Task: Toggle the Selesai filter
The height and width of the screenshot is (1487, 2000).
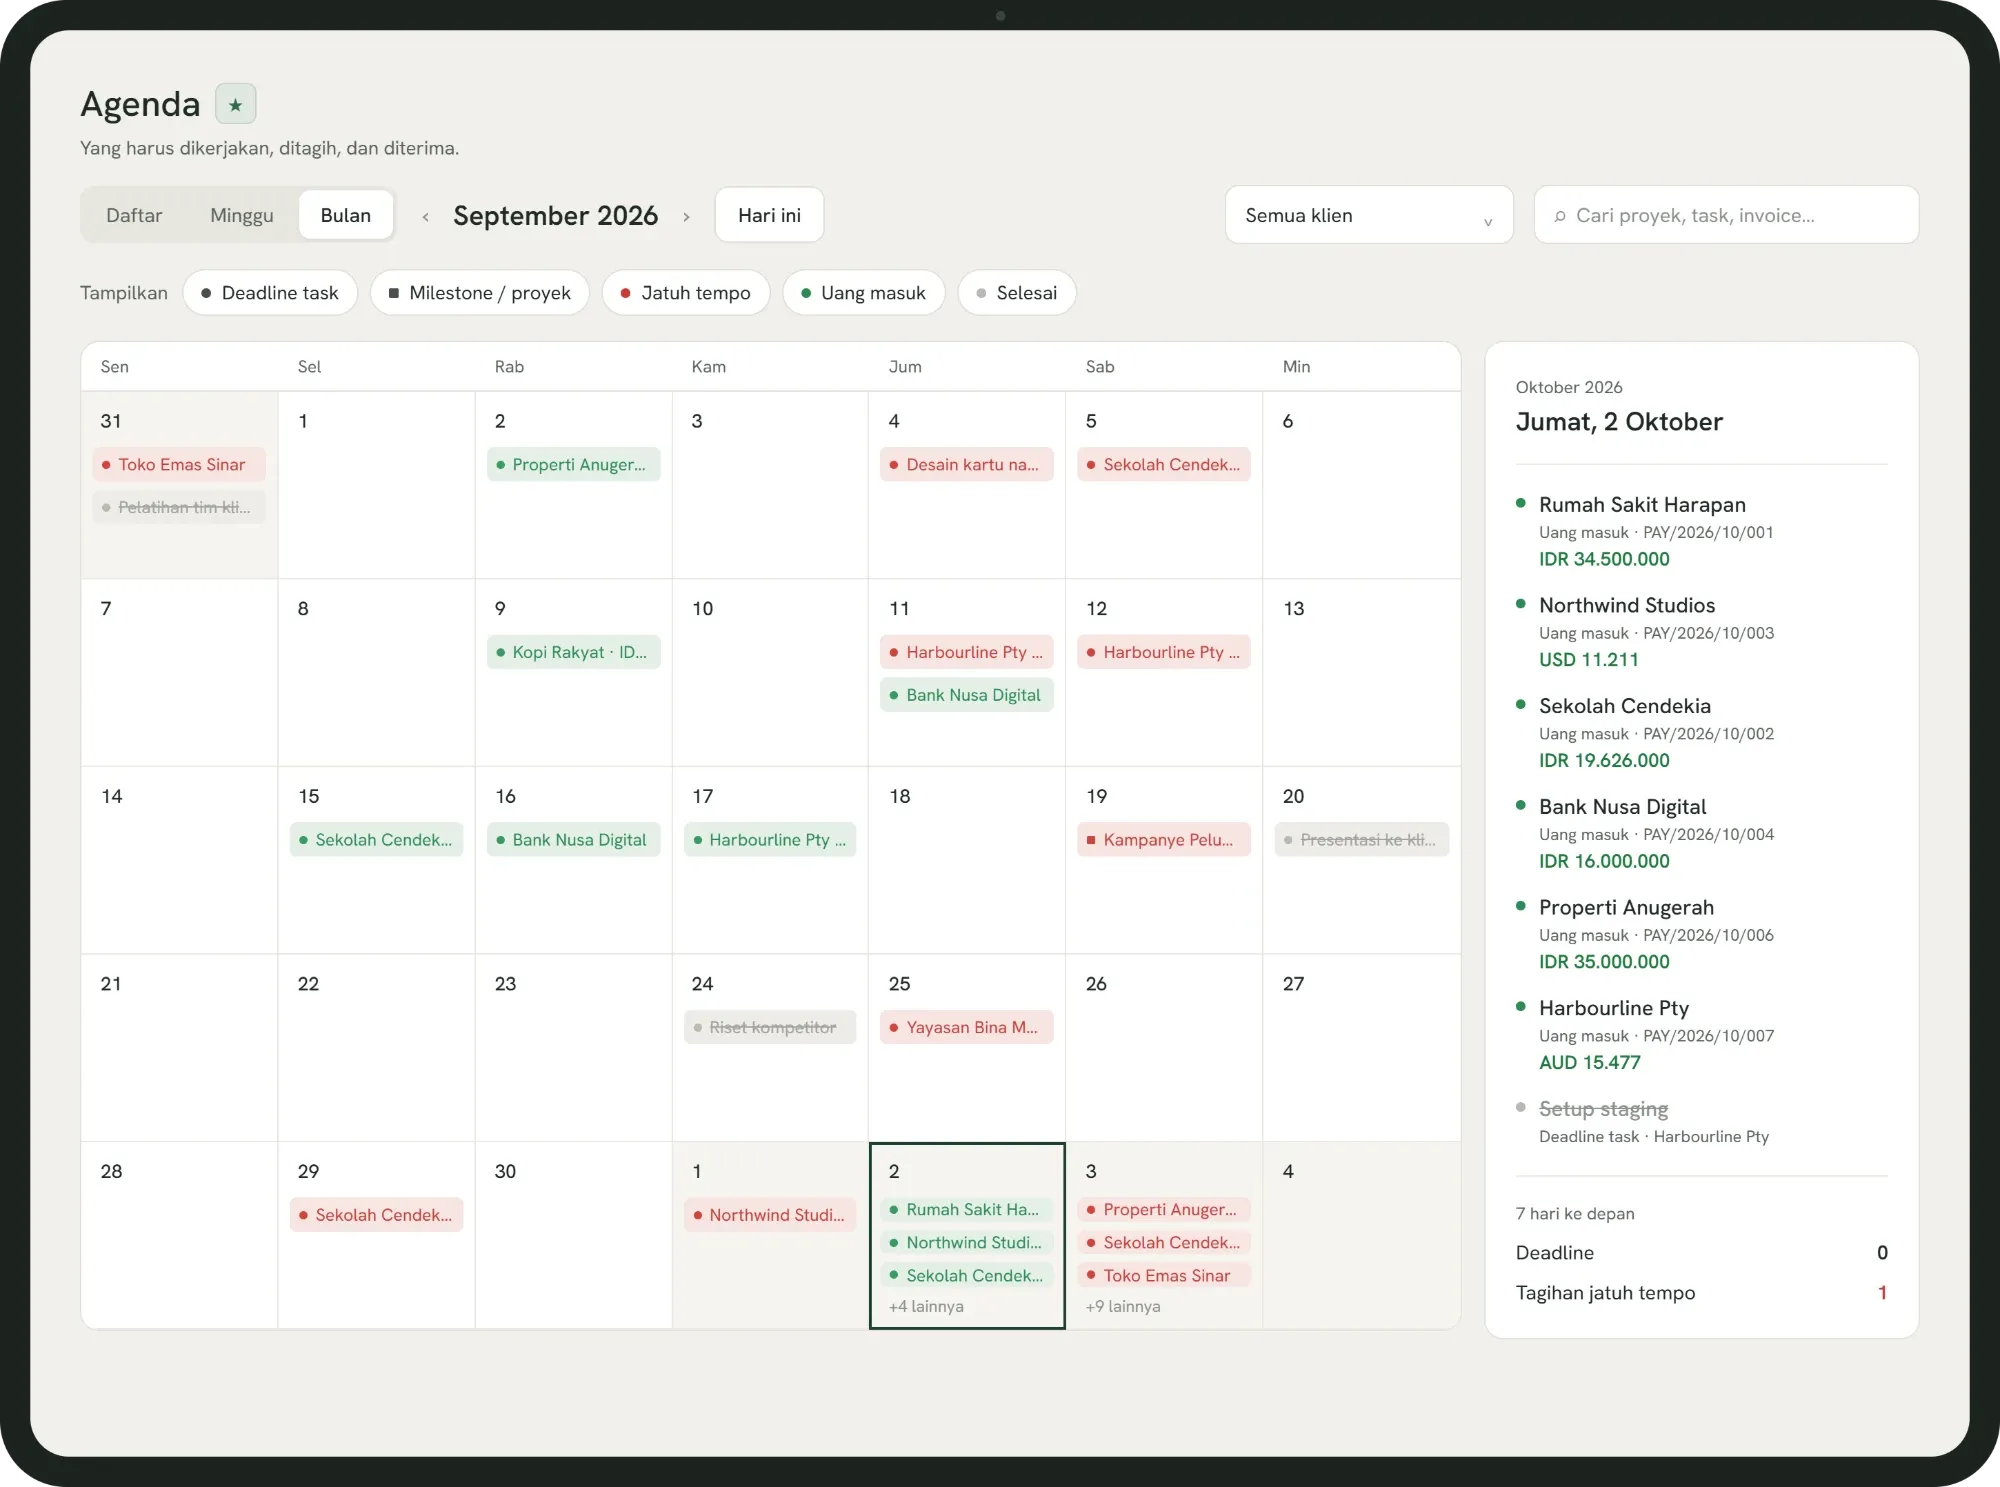Action: click(x=1017, y=293)
